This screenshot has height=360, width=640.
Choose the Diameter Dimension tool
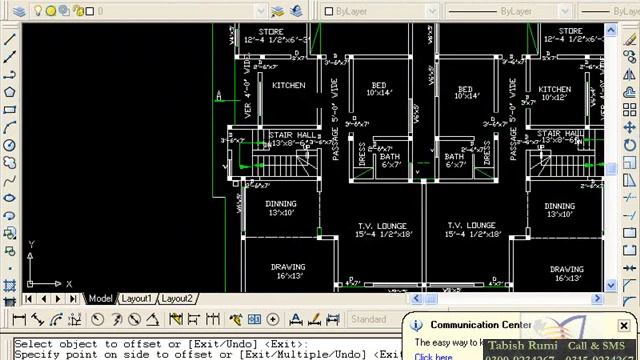(134, 319)
